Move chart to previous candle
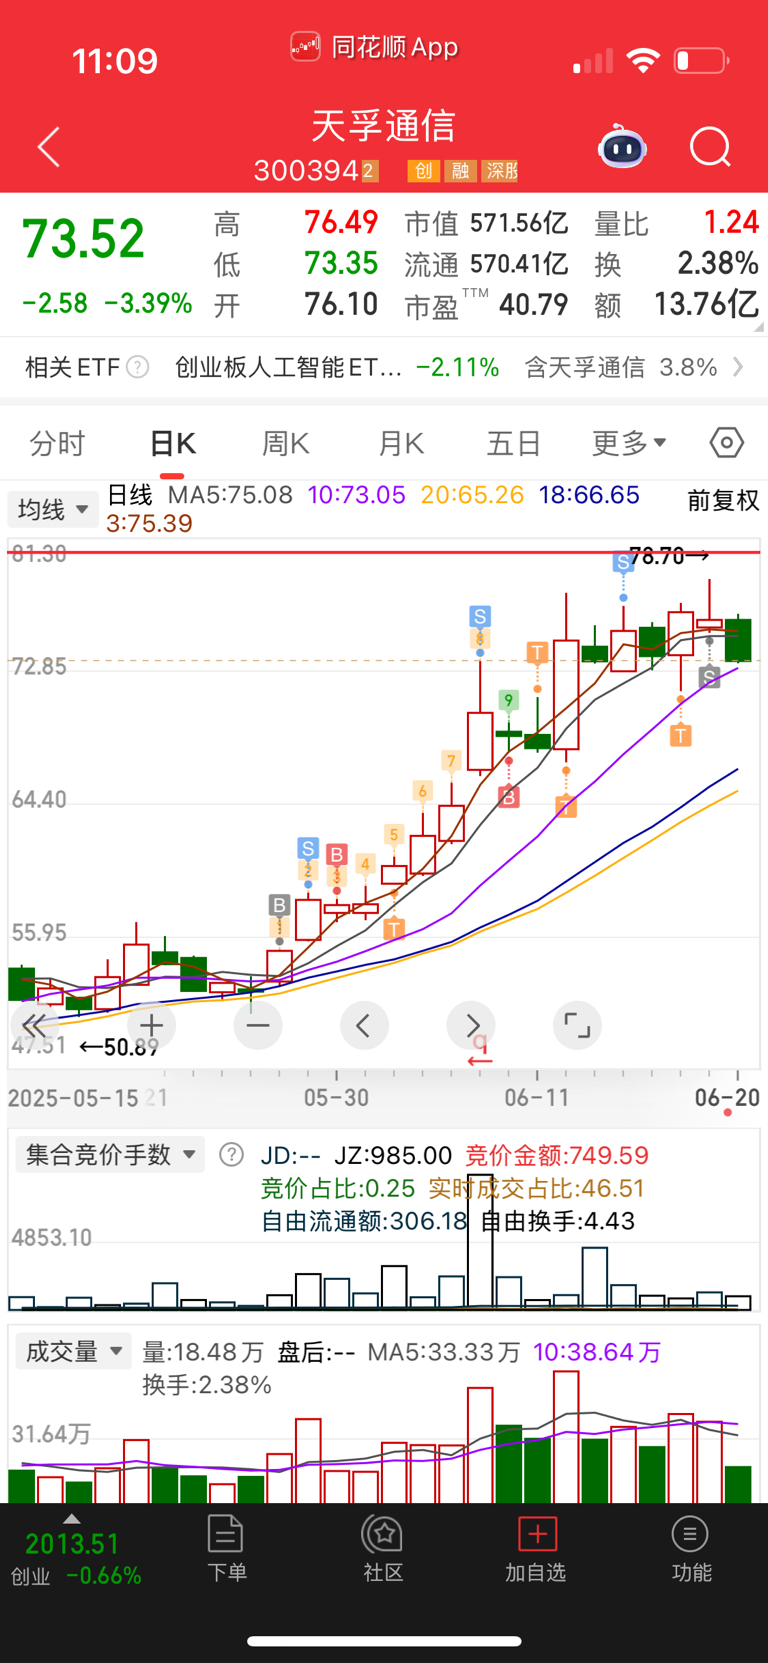Screen dimensions: 768x1663 (x=364, y=1025)
